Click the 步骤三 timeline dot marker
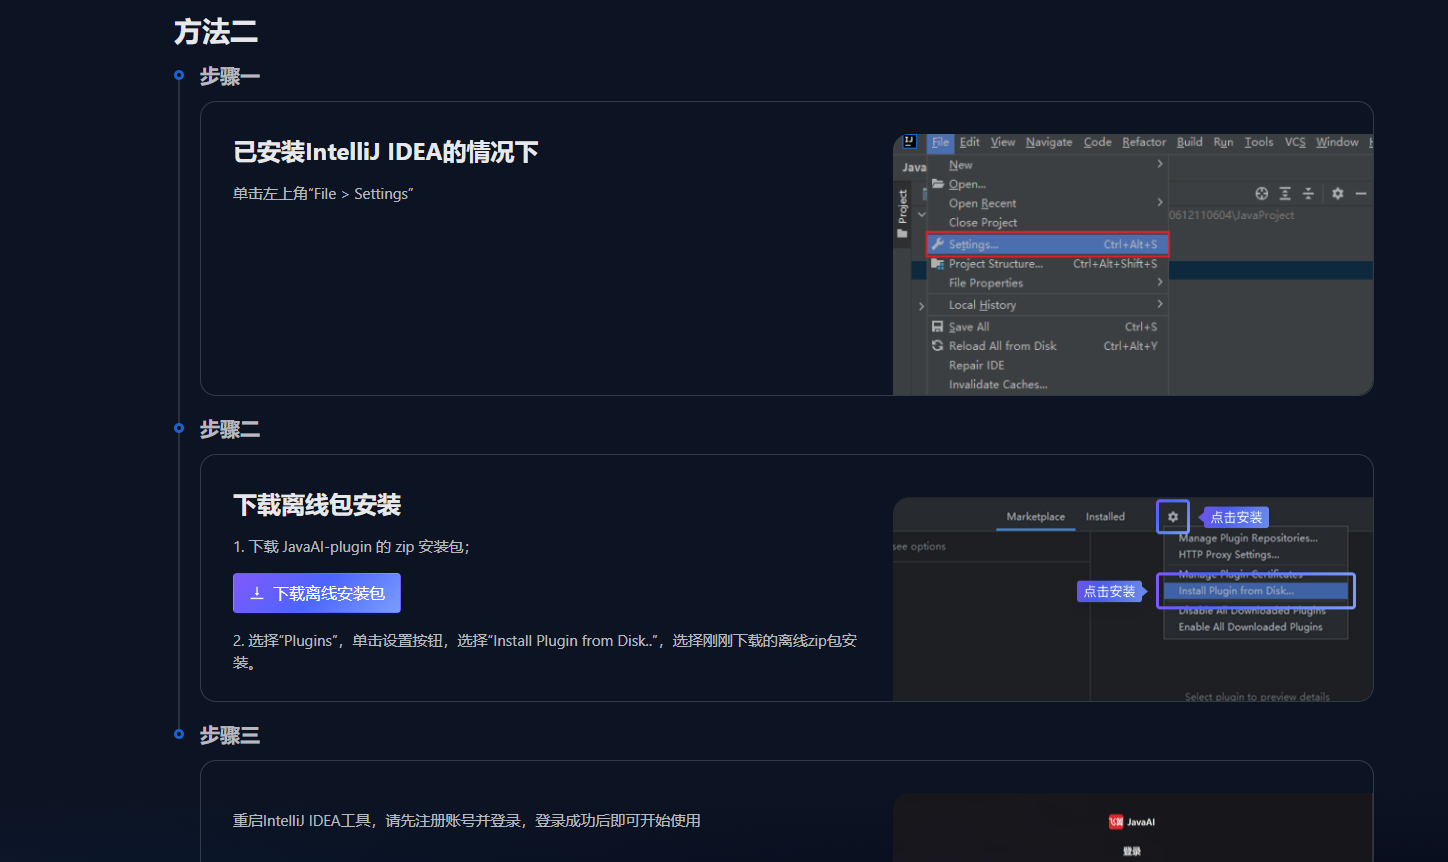 click(x=179, y=734)
